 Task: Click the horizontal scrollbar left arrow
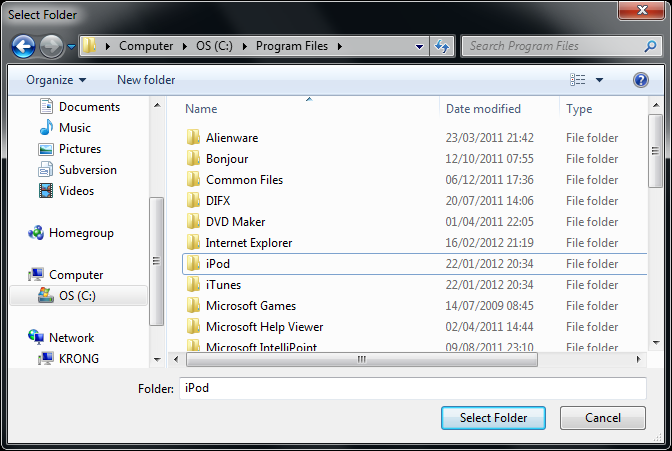coord(176,359)
